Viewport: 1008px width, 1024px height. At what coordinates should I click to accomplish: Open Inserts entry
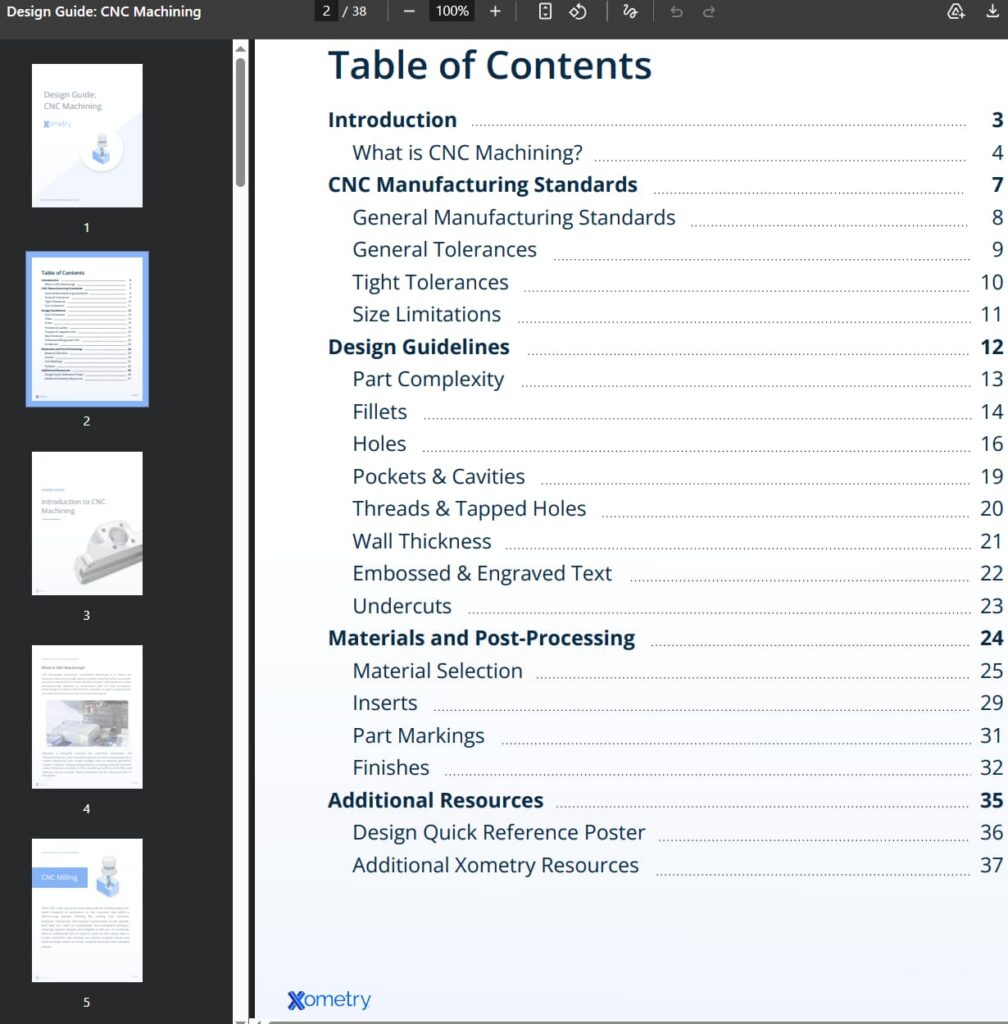[385, 703]
